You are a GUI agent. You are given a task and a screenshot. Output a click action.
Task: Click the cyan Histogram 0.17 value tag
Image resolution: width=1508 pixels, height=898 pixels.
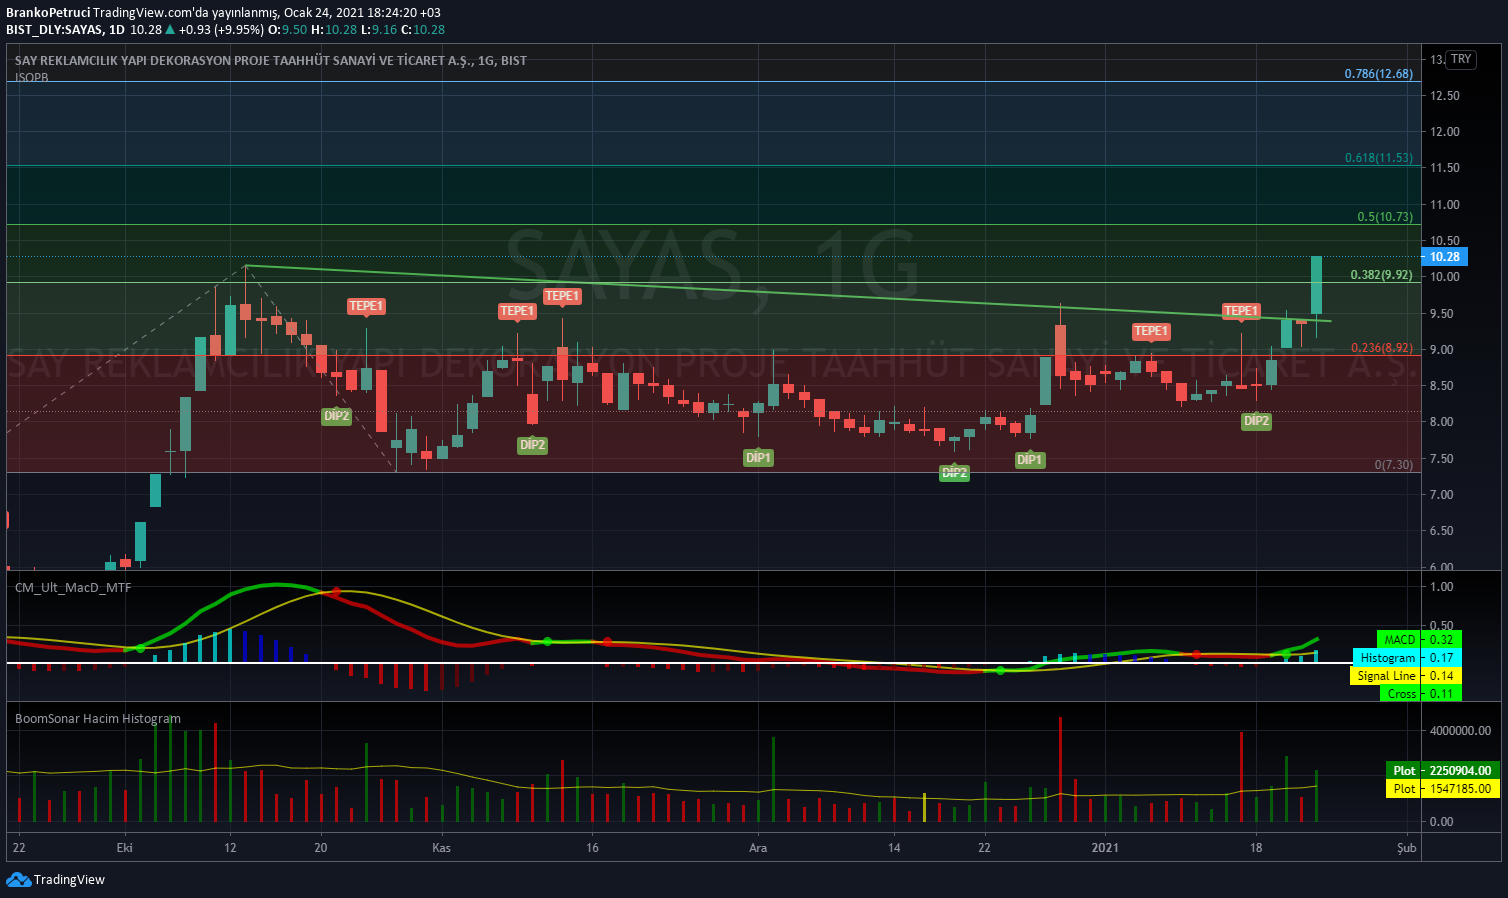1407,657
